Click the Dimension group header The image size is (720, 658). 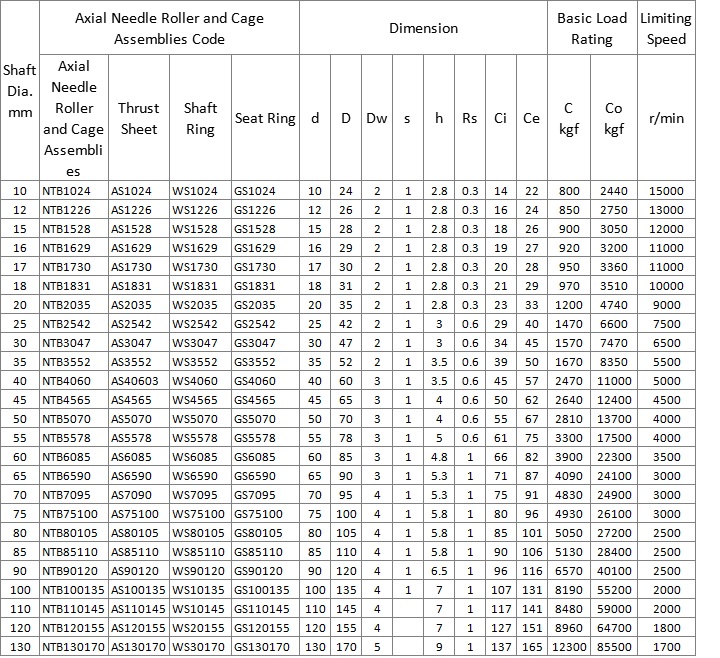(423, 28)
